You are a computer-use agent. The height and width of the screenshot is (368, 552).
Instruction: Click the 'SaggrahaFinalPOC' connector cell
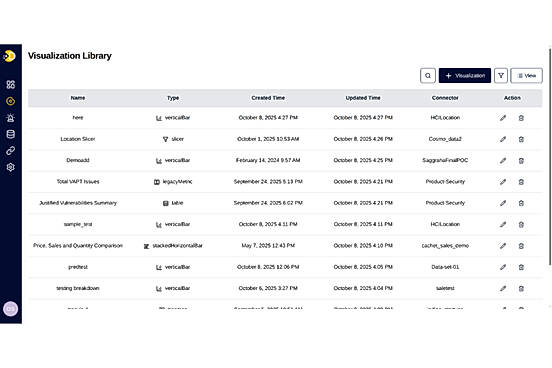445,160
